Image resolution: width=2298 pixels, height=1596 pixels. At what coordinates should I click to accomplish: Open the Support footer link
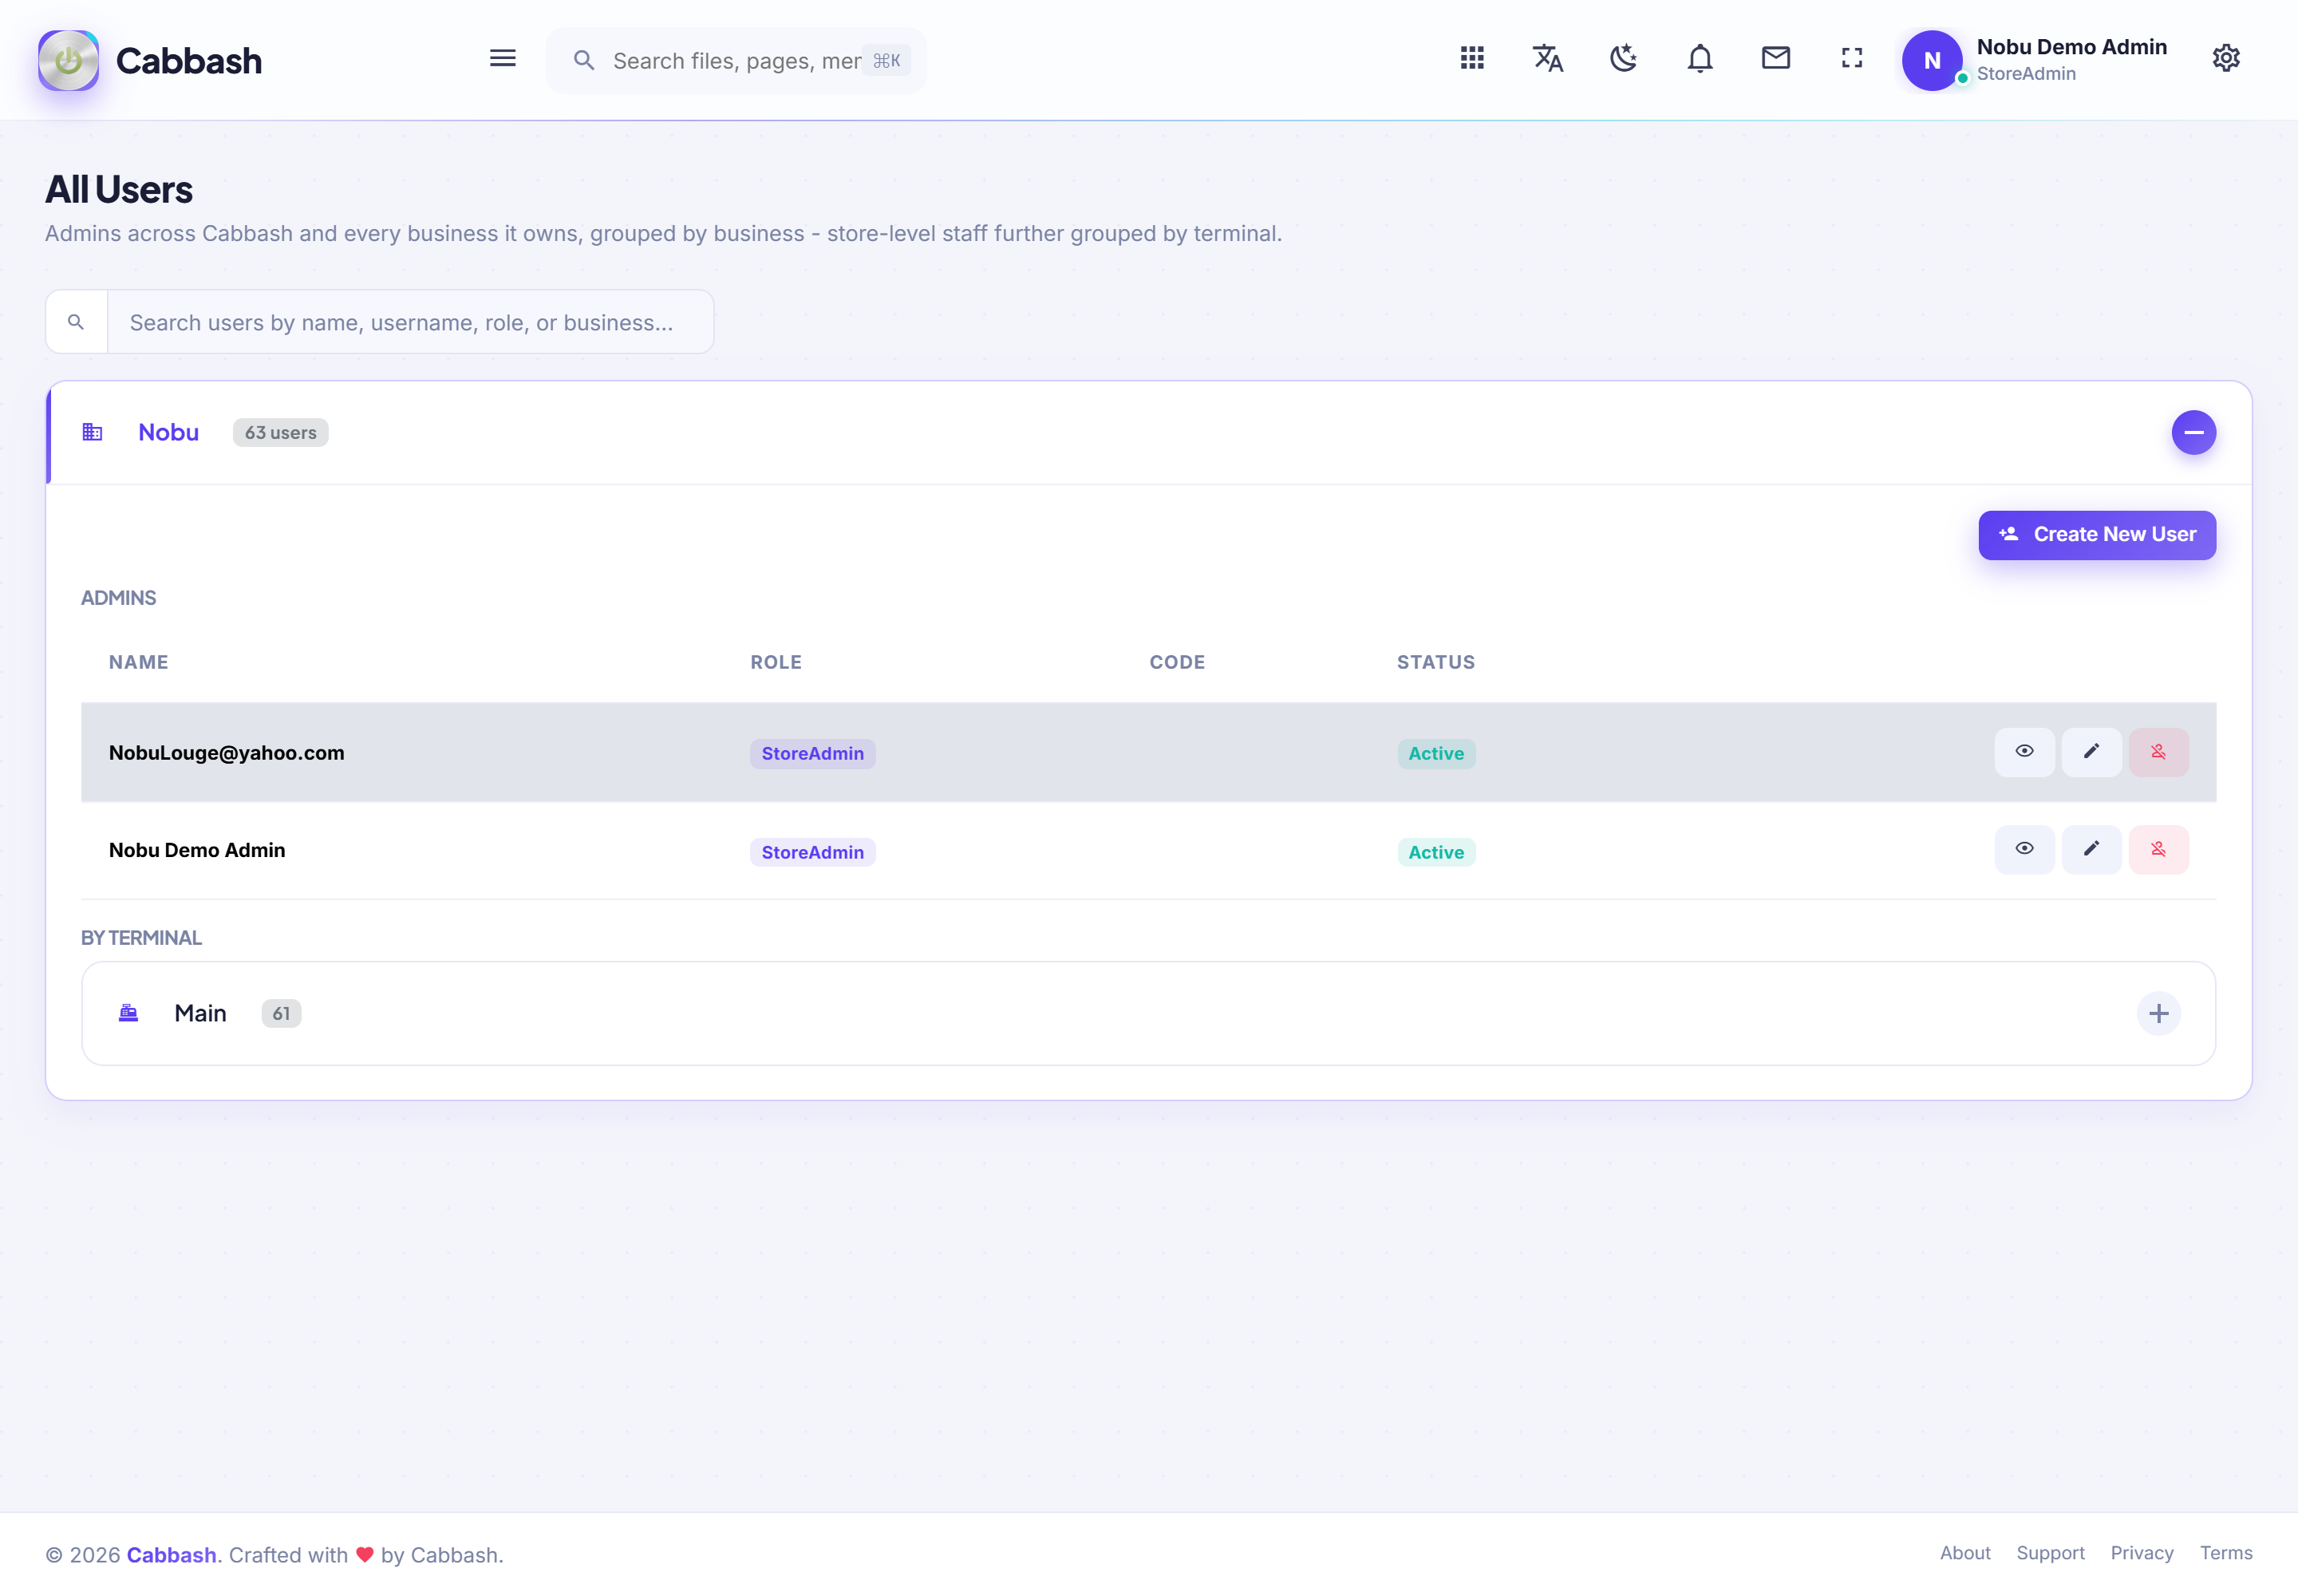tap(2050, 1553)
